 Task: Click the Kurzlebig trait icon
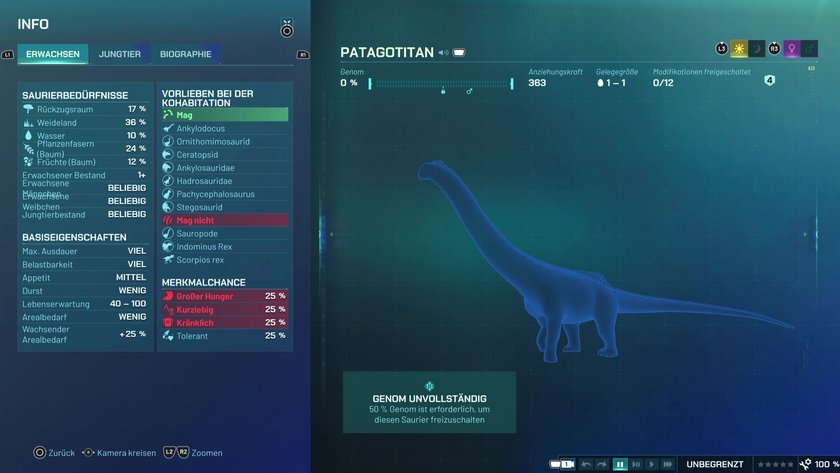[168, 310]
